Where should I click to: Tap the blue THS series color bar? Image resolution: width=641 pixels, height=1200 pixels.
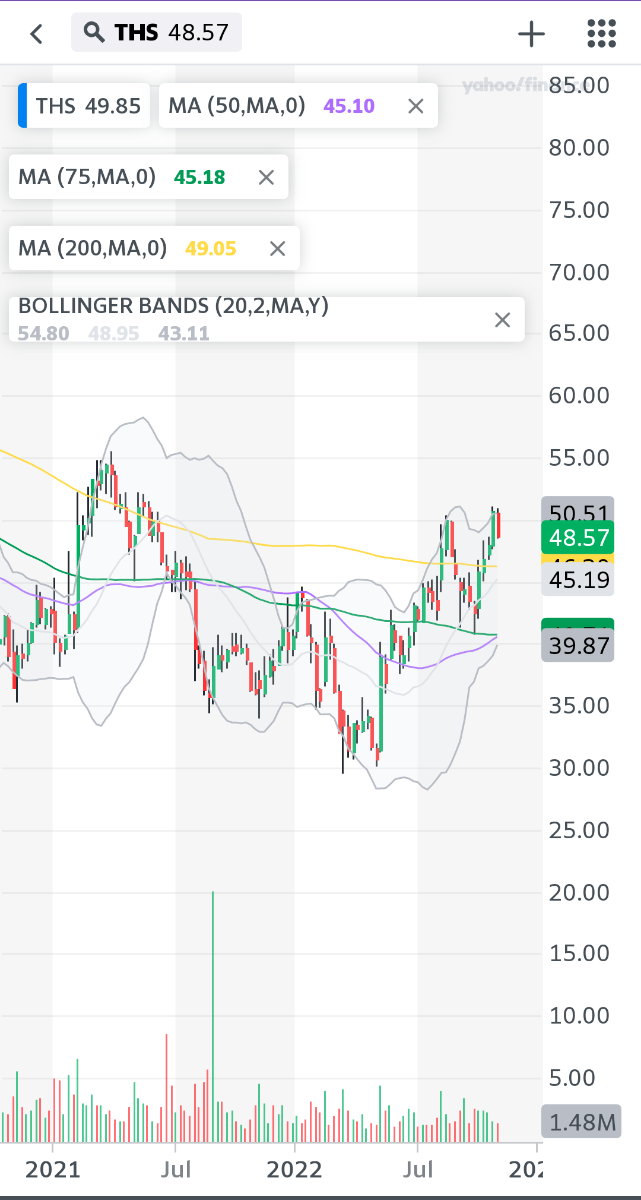click(x=22, y=106)
